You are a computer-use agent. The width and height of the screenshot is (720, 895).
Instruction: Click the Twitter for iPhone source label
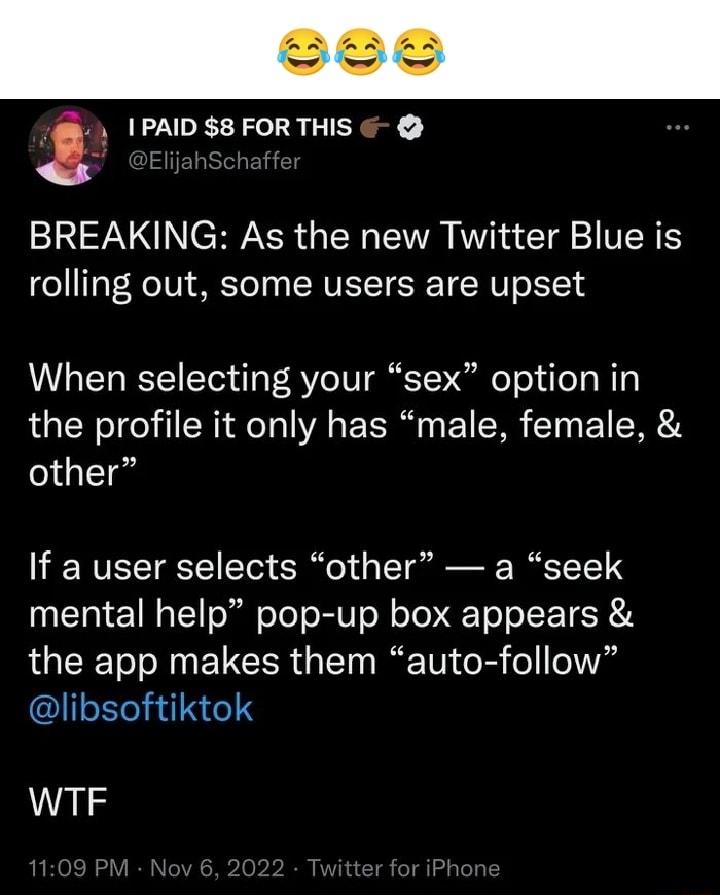[408, 866]
